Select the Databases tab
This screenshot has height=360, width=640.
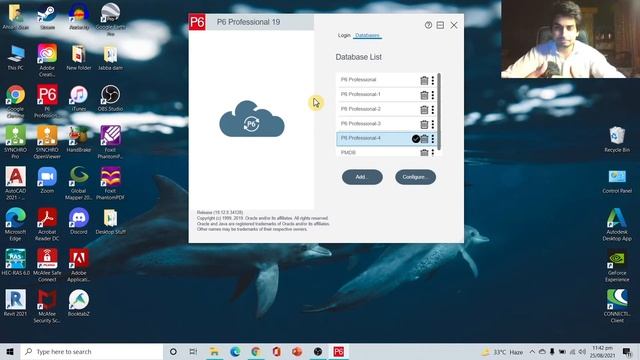(x=367, y=36)
